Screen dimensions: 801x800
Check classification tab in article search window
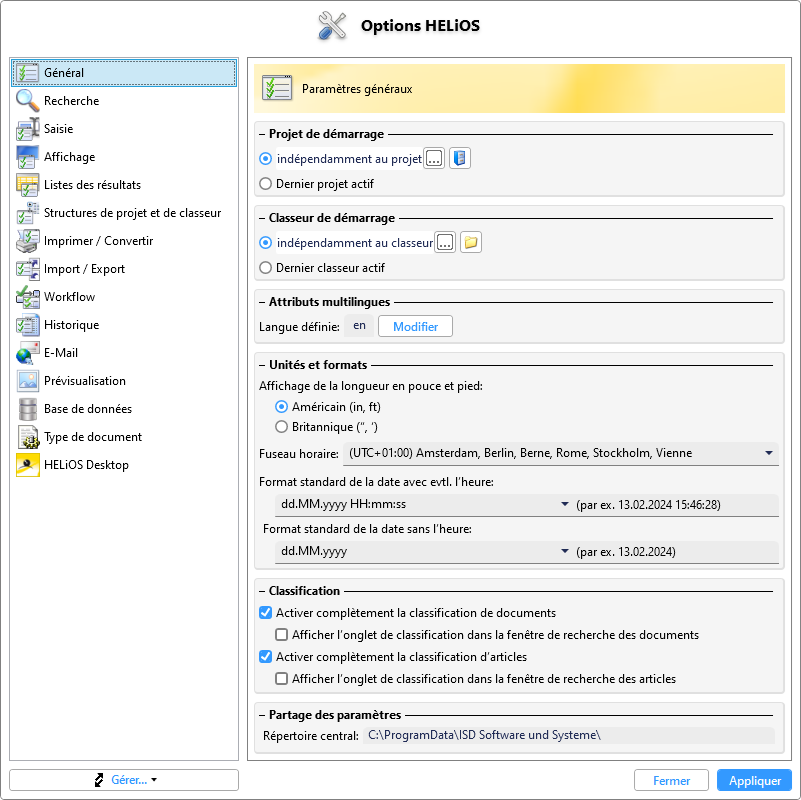click(x=281, y=678)
